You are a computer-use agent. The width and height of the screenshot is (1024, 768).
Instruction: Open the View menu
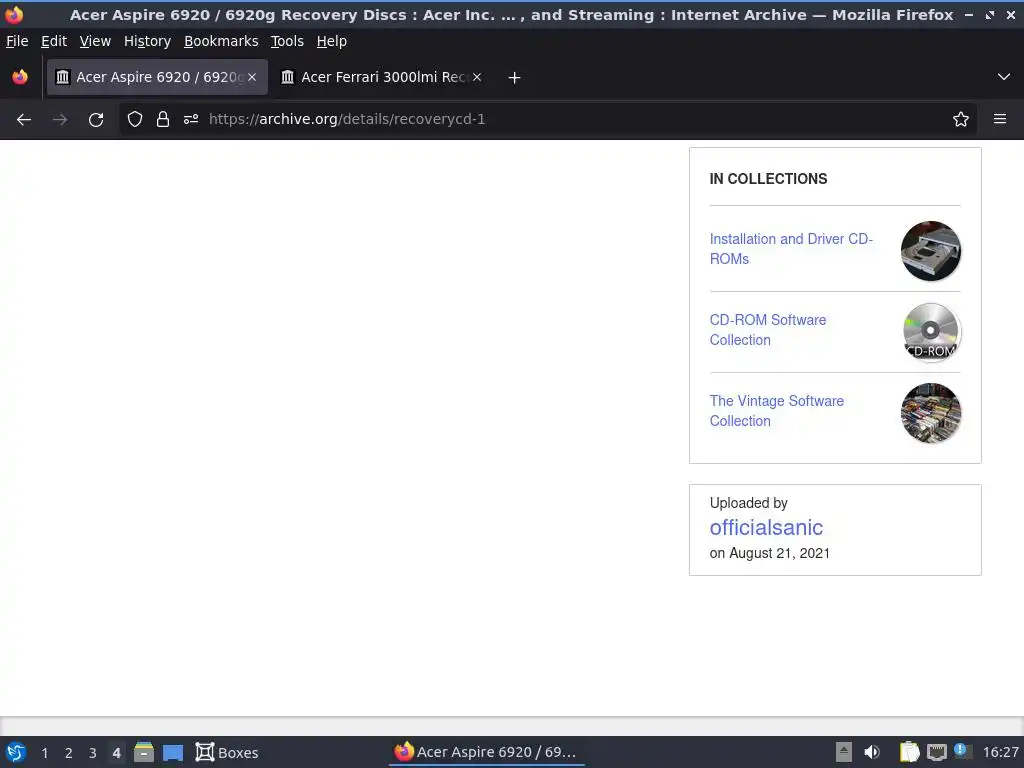tap(95, 41)
